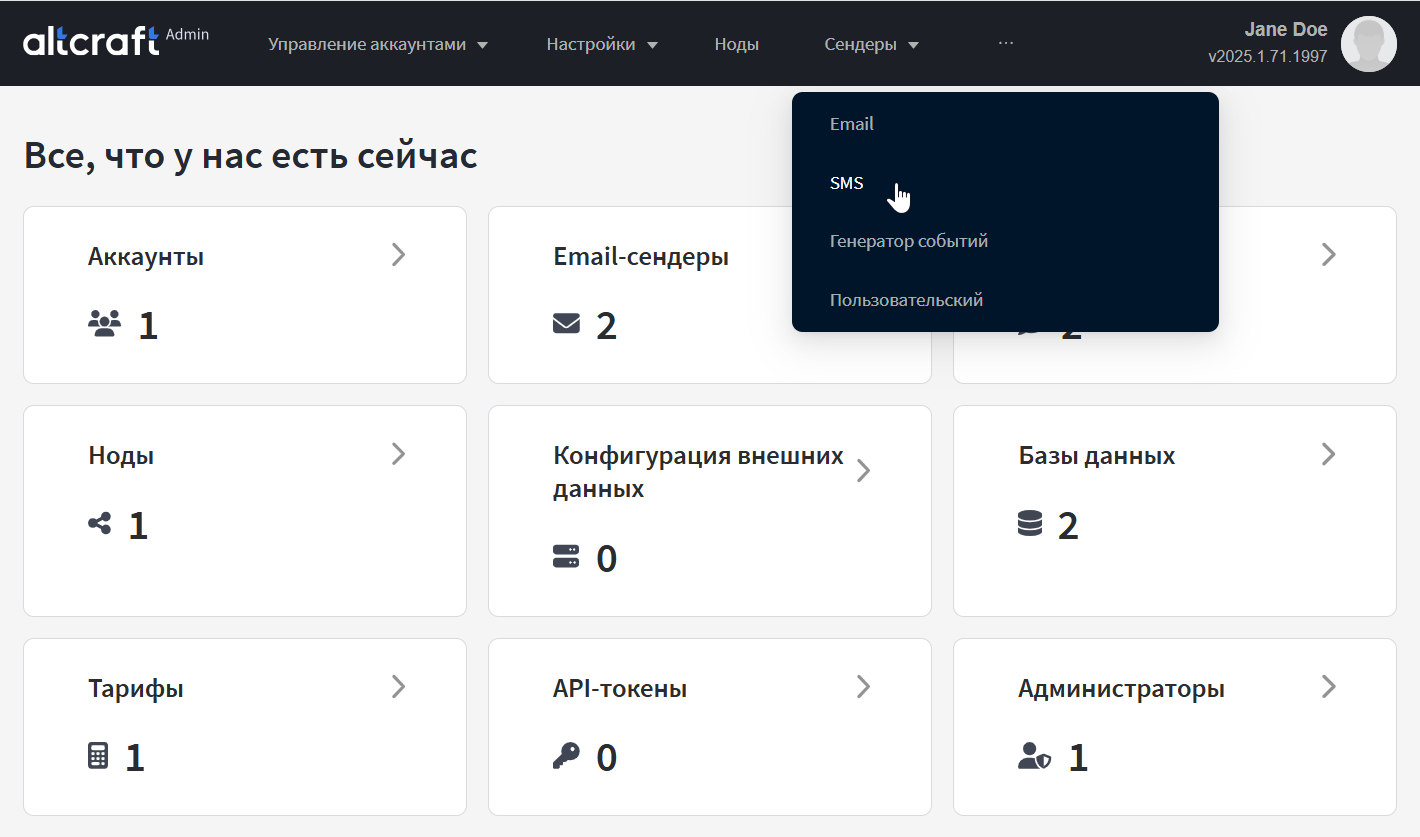1420x837 pixels.
Task: Select SMS from the Сендеры menu
Action: [x=847, y=183]
